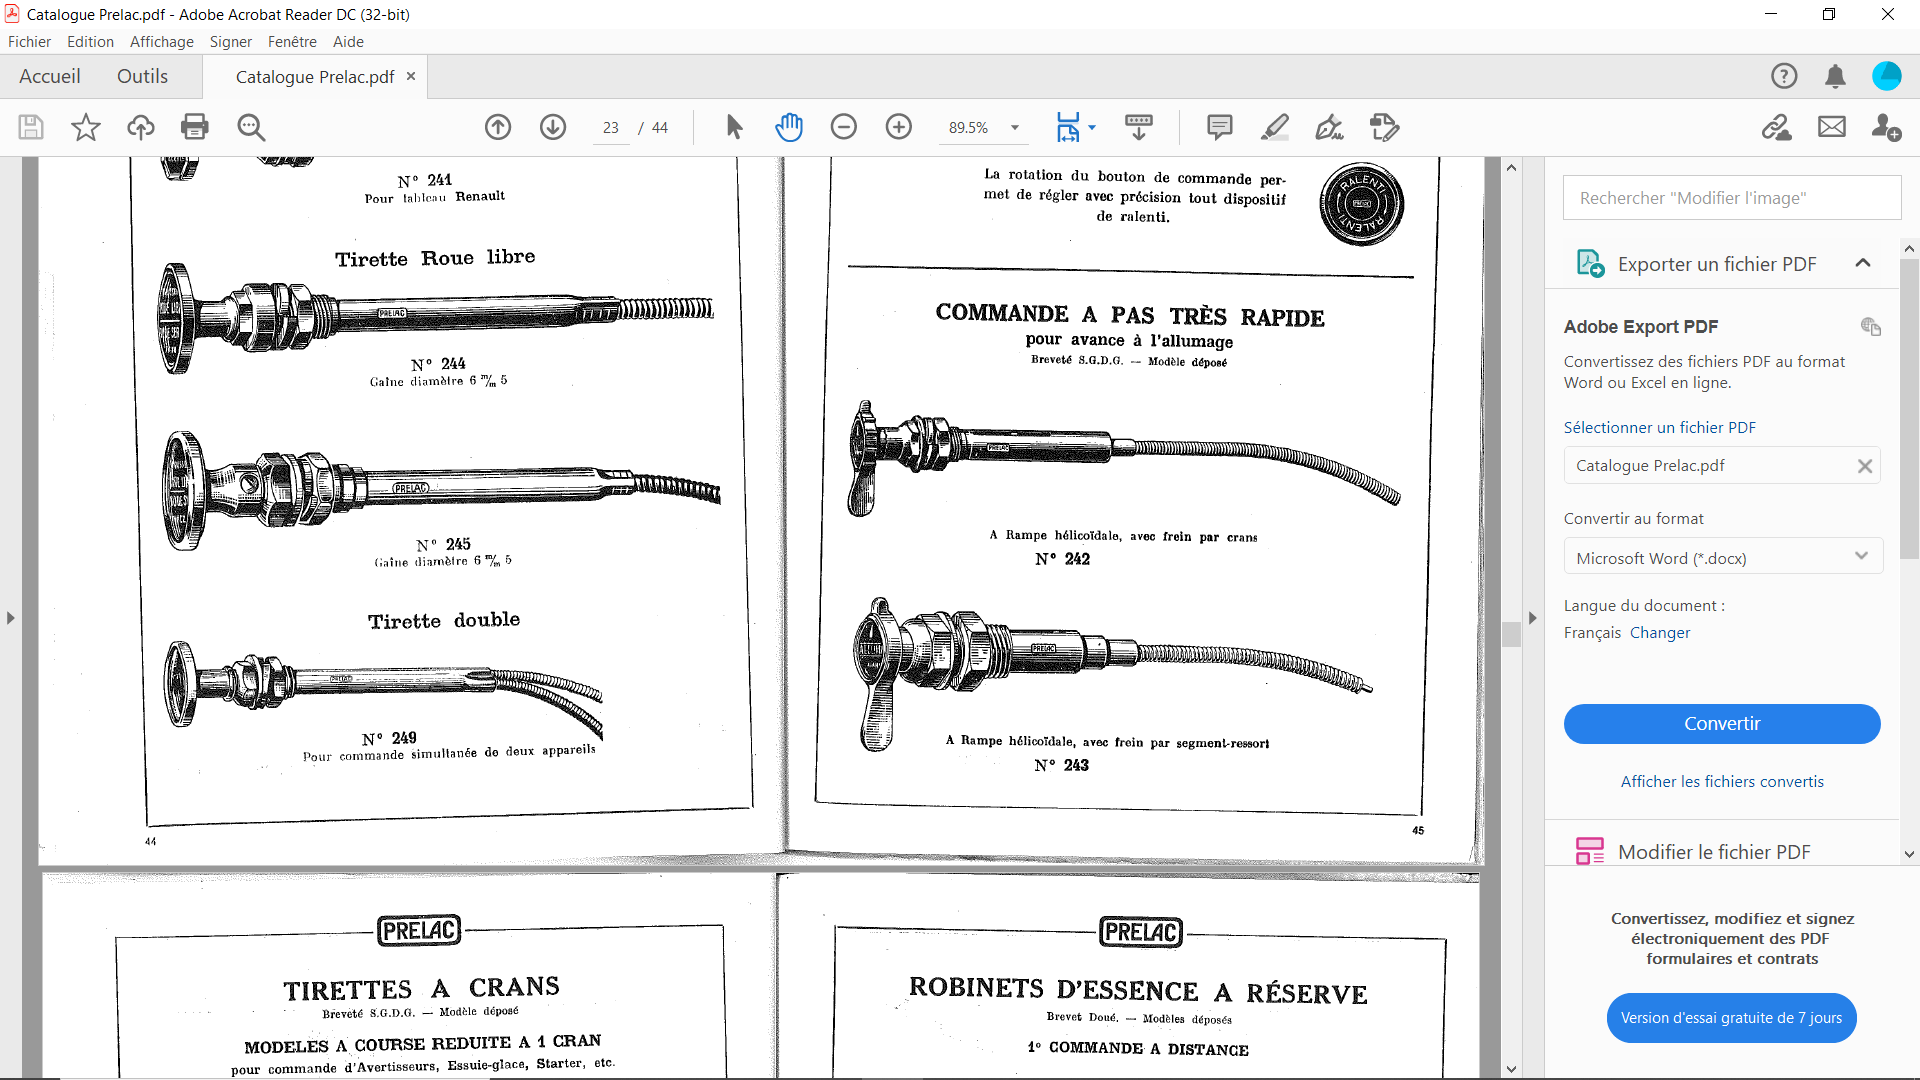Open Microsoft Word format dropdown
This screenshot has width=1920, height=1080.
(1722, 557)
